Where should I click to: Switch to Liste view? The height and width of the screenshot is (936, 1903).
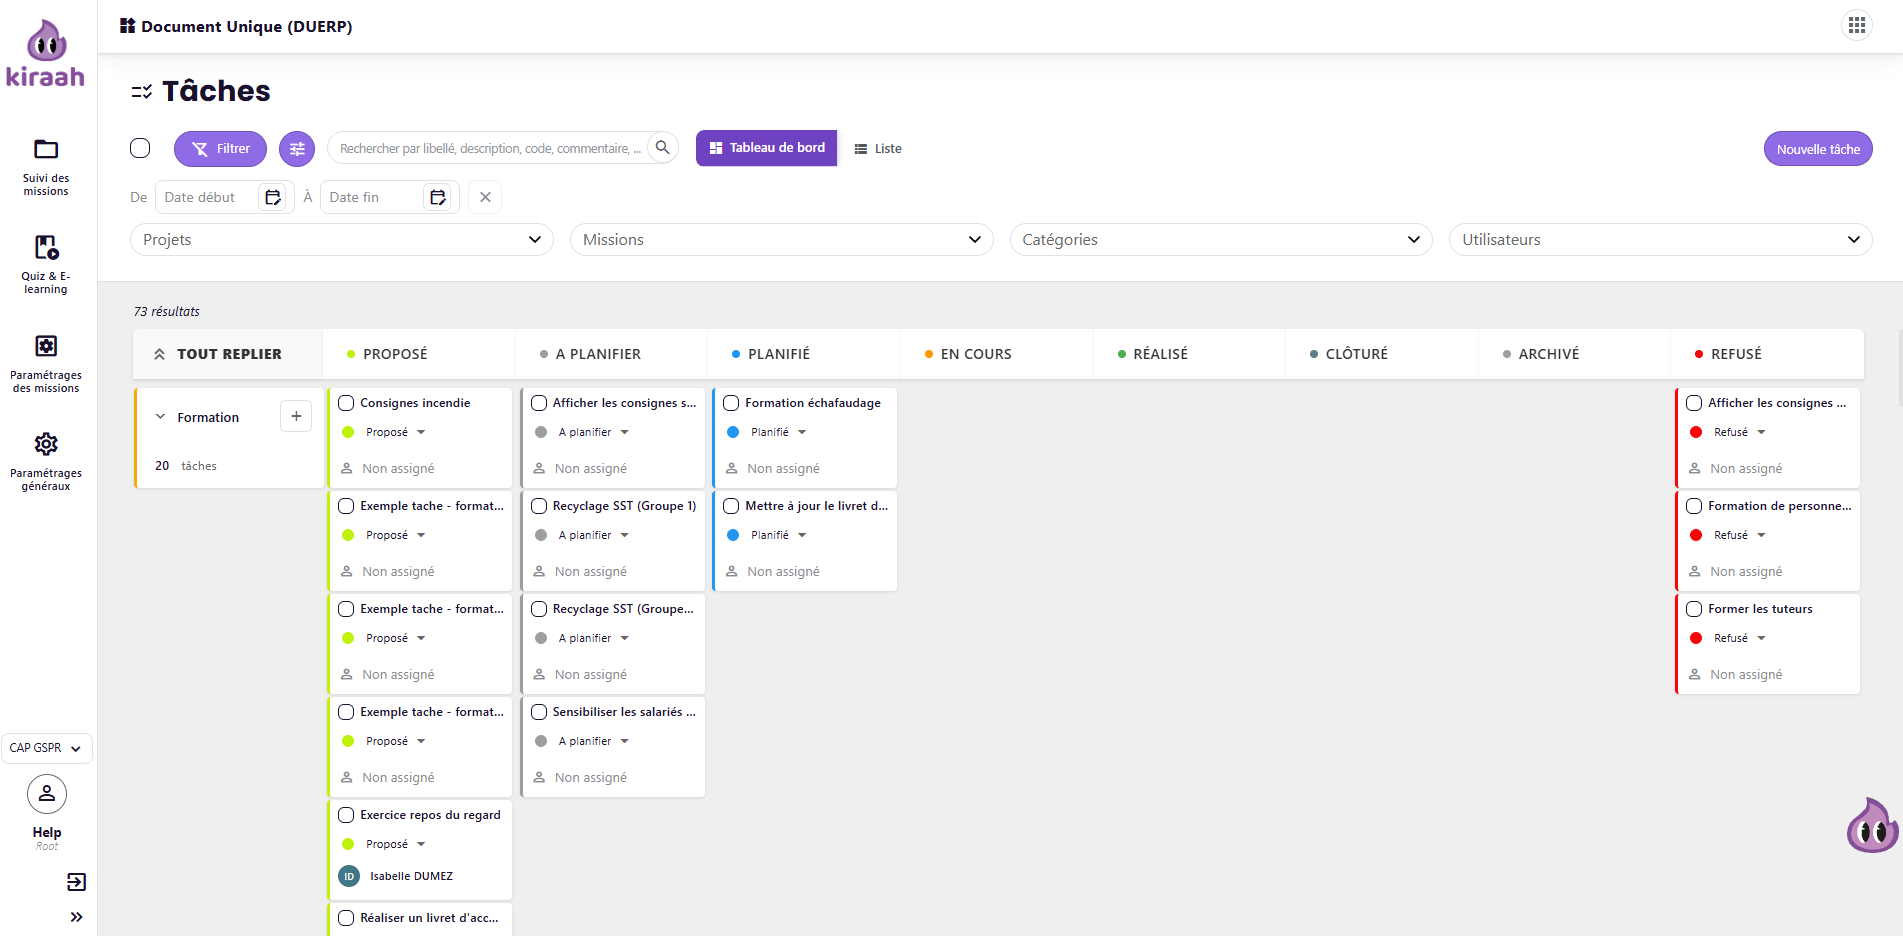pyautogui.click(x=878, y=149)
